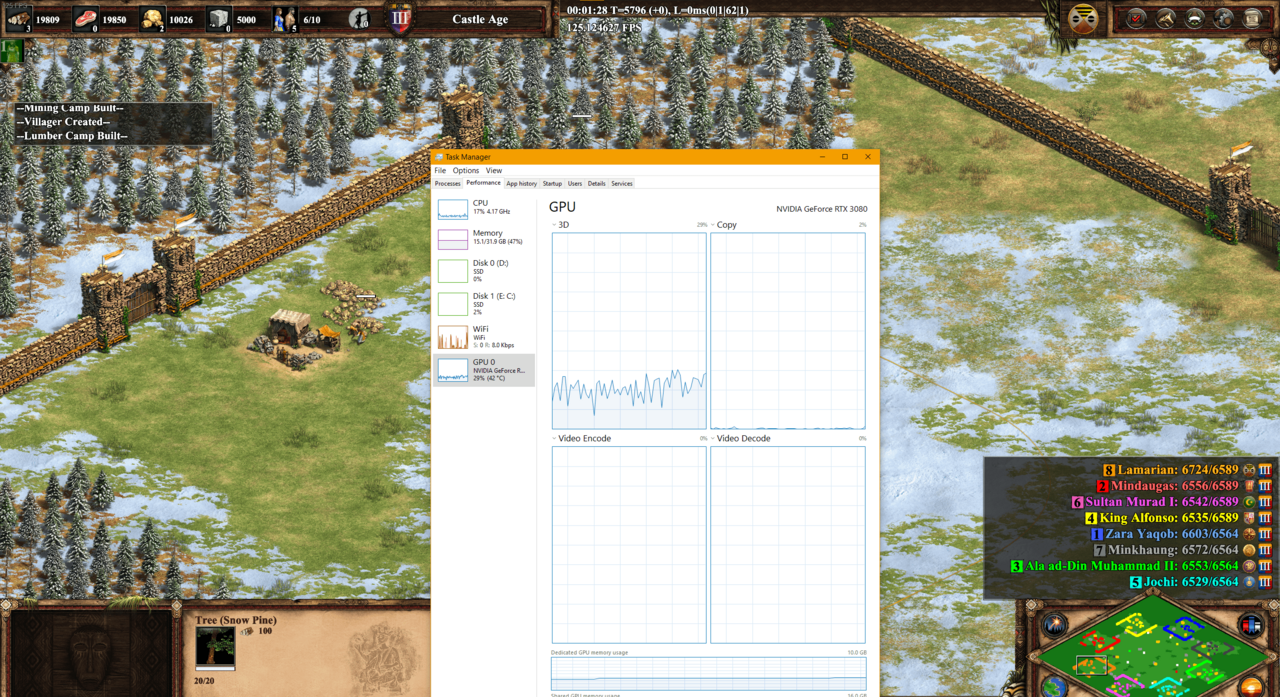The height and width of the screenshot is (697, 1280).
Task: Click the Castle Age shield emblem
Action: coord(401,19)
